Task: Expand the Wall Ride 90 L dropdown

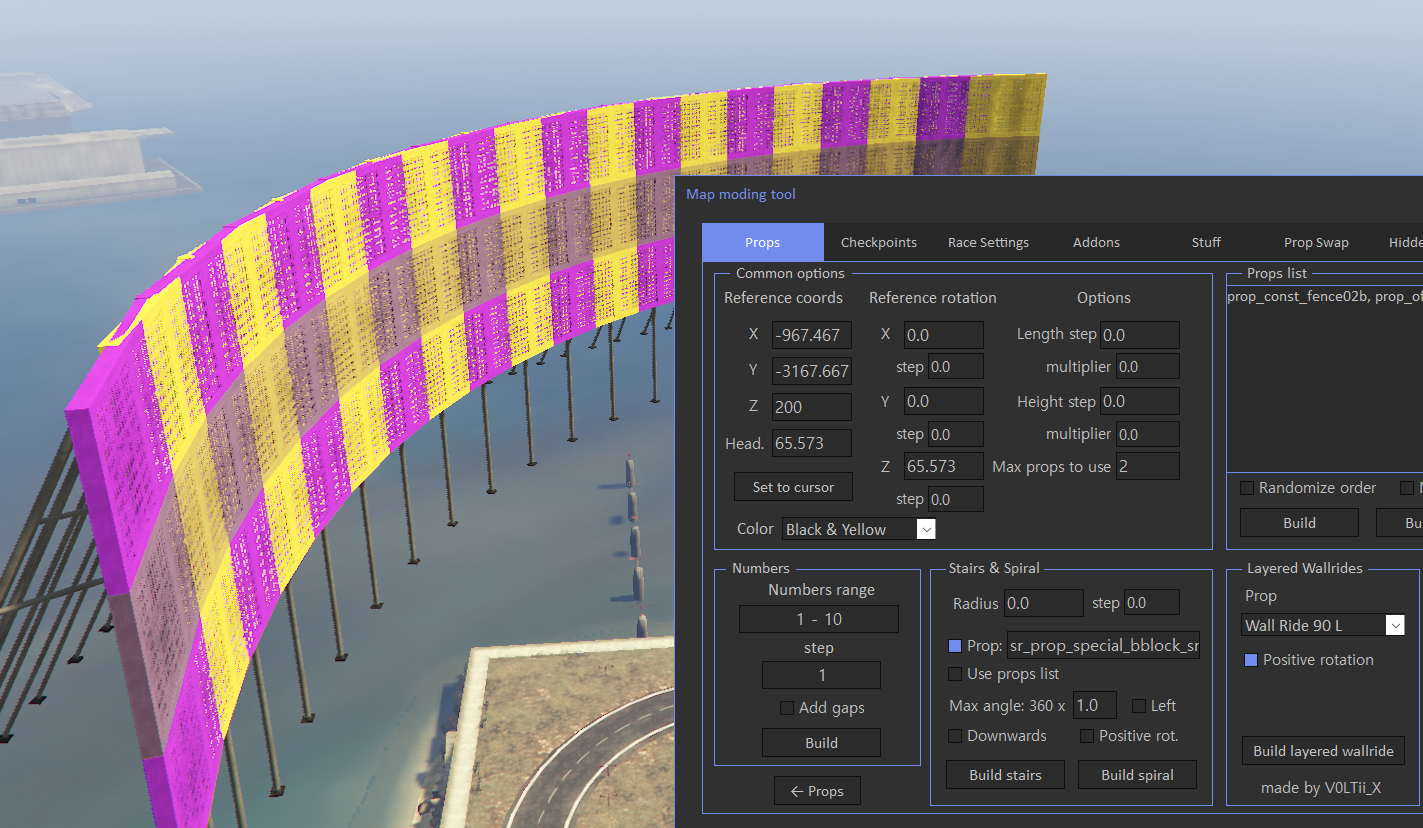Action: tap(1395, 625)
